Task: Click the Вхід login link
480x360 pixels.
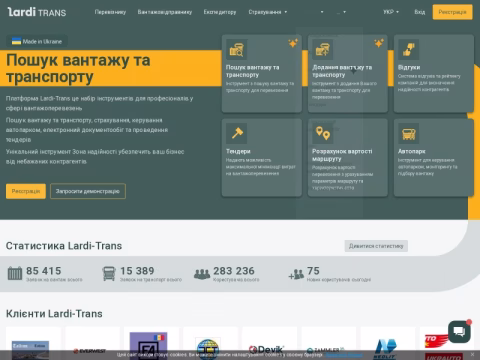Action: [420, 12]
